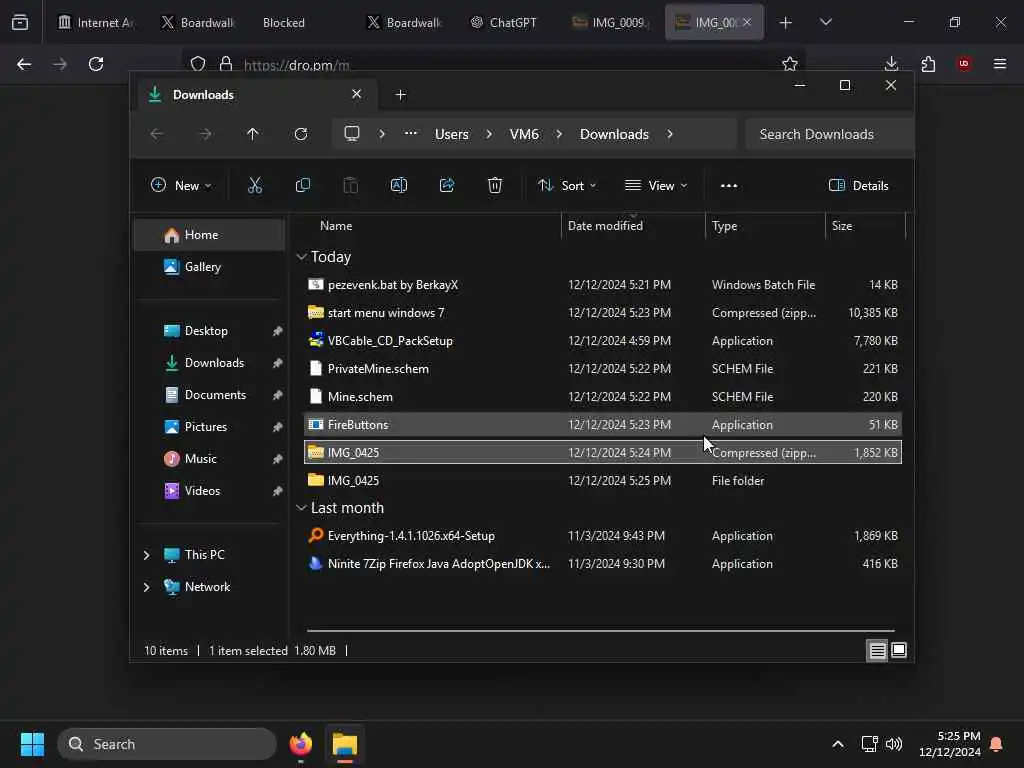
Task: Open hidden path ellipsis in address bar
Action: click(410, 133)
